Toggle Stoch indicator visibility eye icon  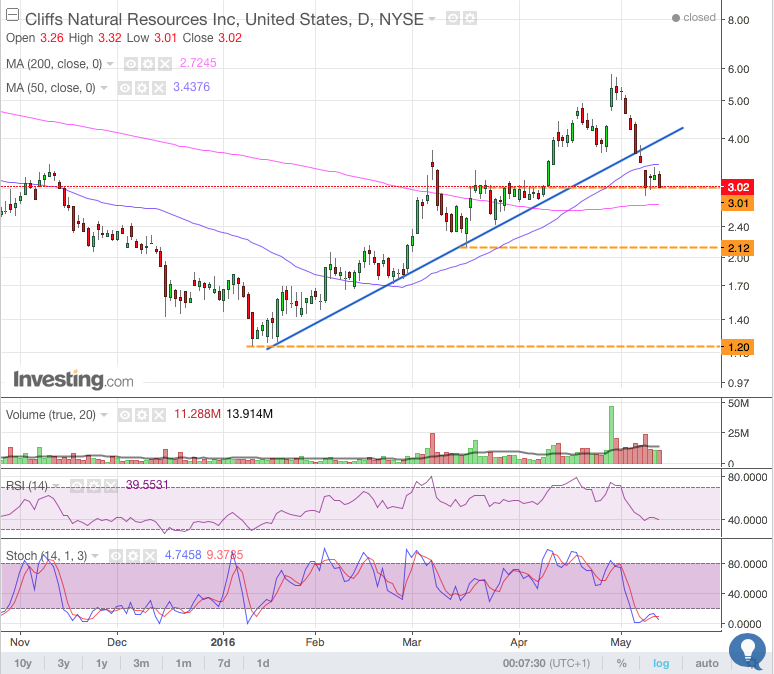[x=116, y=556]
